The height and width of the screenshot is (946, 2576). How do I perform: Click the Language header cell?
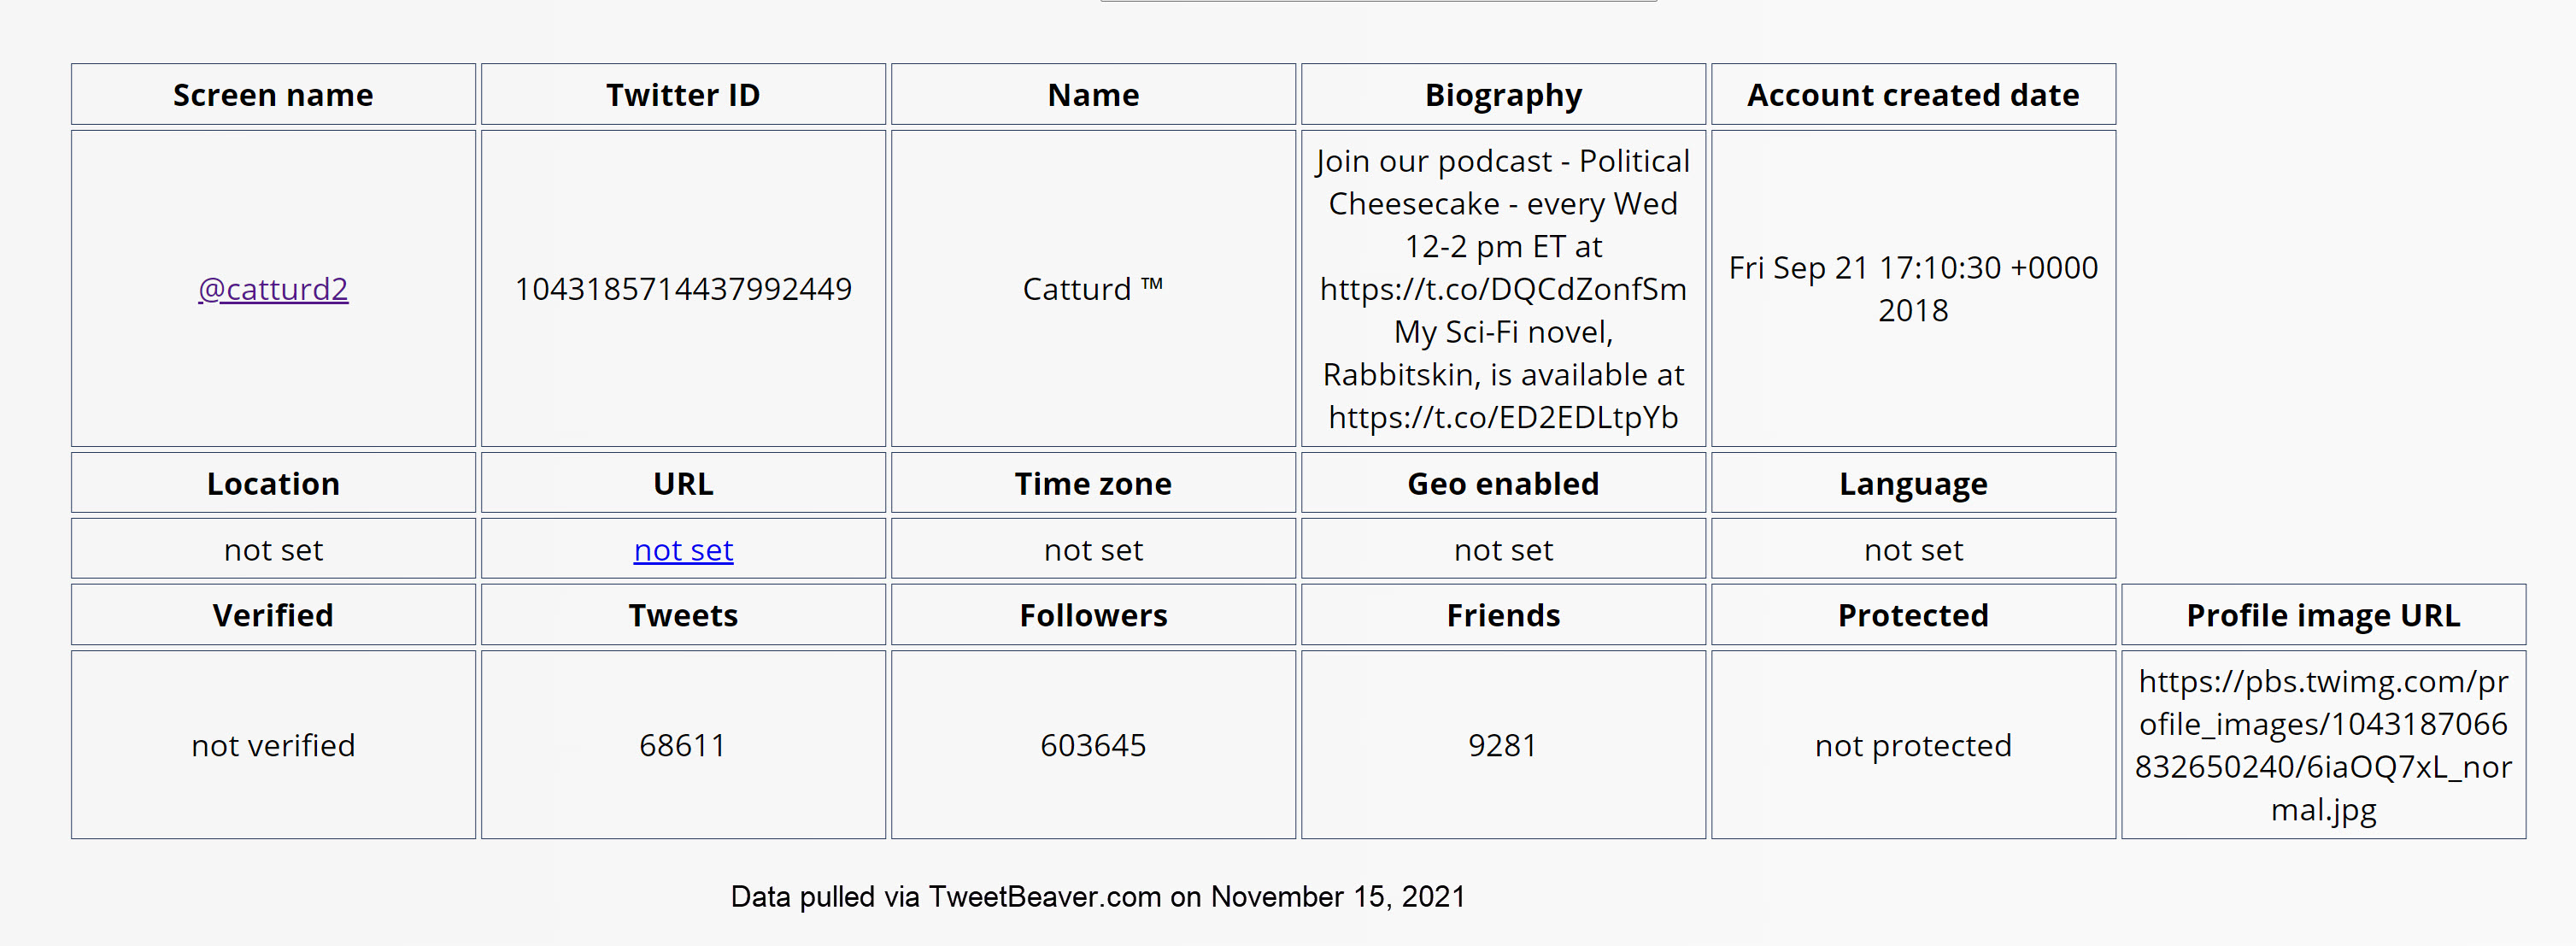(x=1912, y=484)
